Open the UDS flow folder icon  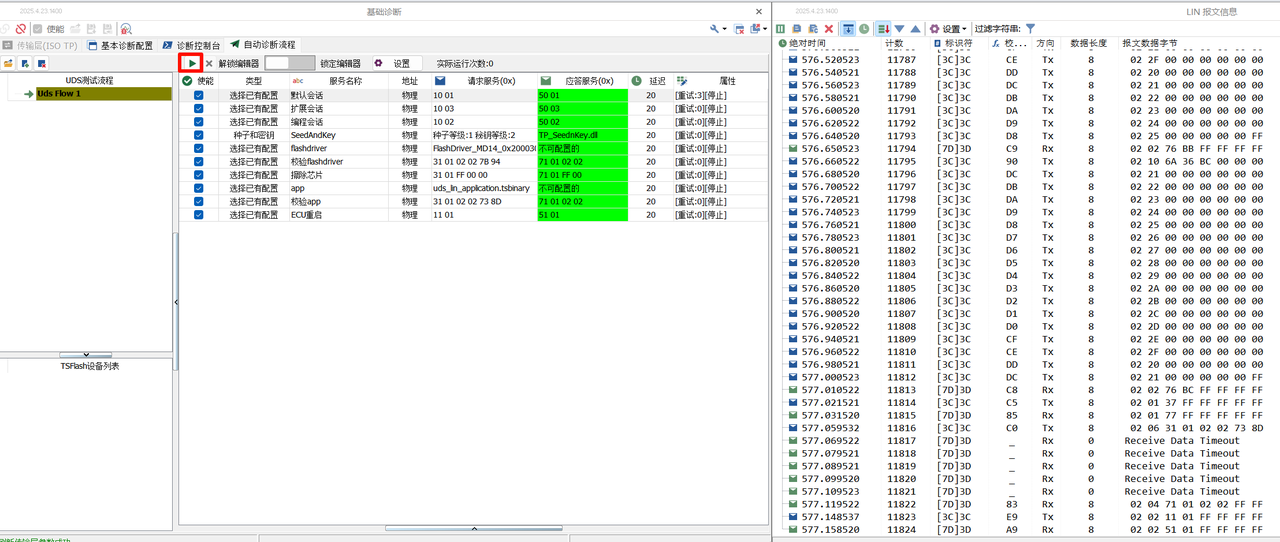click(8, 63)
